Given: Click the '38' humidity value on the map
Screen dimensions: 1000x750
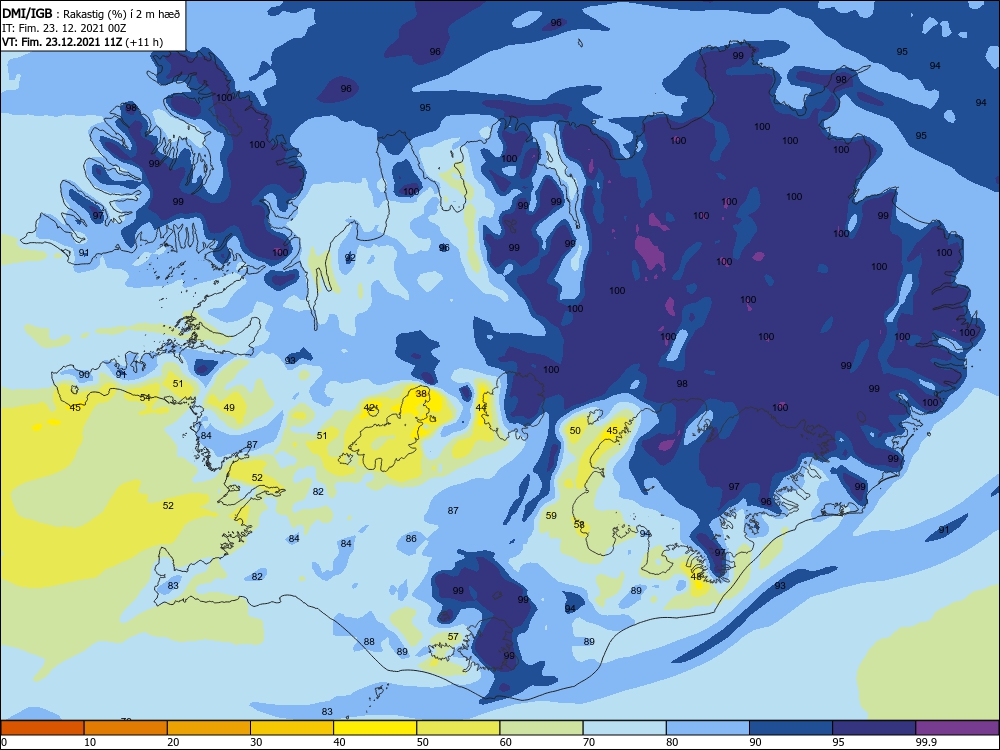Looking at the screenshot, I should pyautogui.click(x=422, y=393).
